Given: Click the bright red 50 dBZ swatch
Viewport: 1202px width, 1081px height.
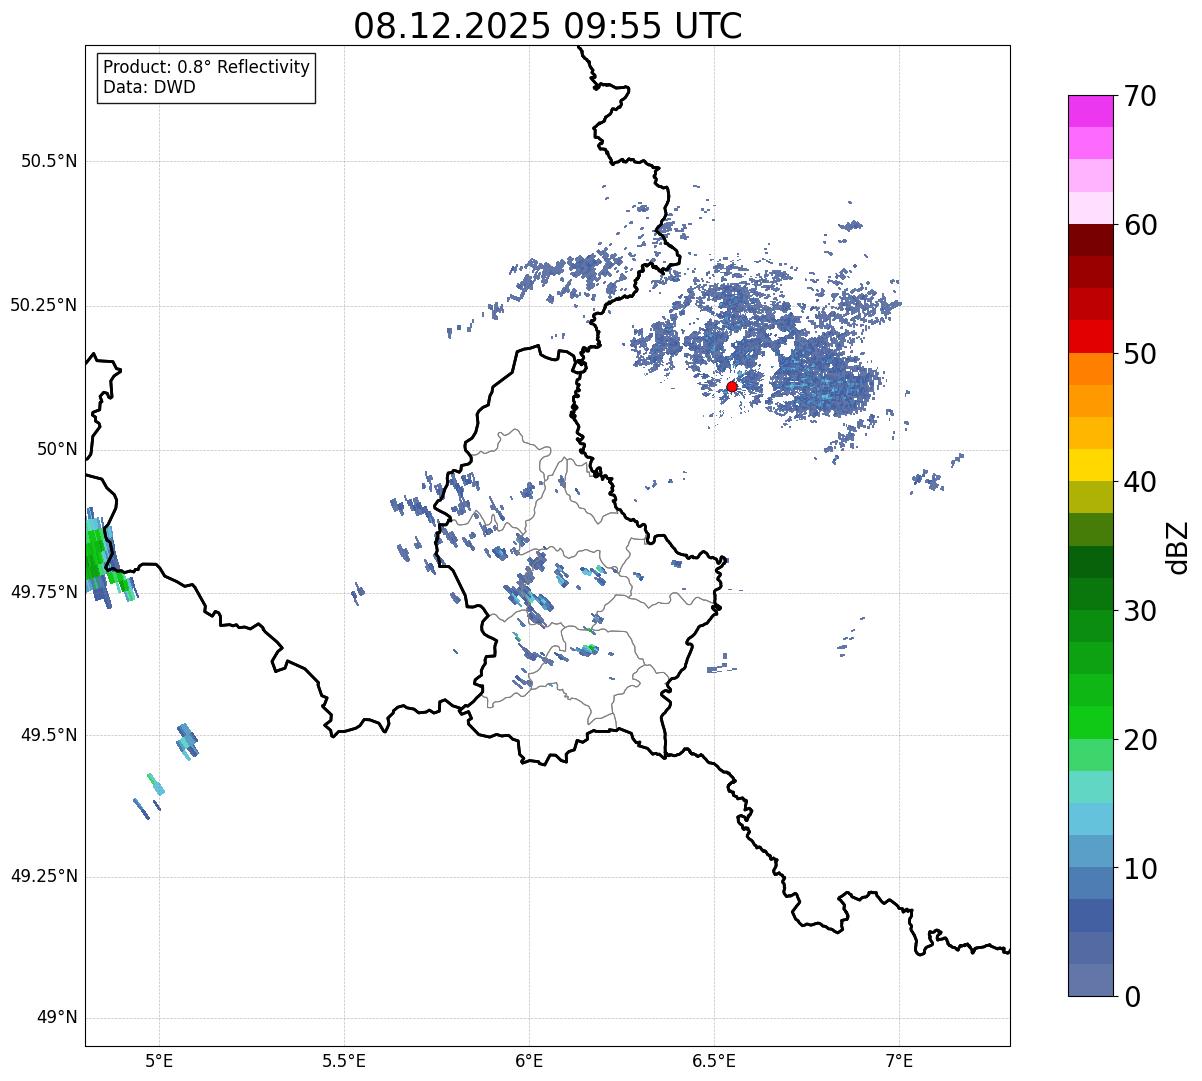Looking at the screenshot, I should click(1091, 337).
